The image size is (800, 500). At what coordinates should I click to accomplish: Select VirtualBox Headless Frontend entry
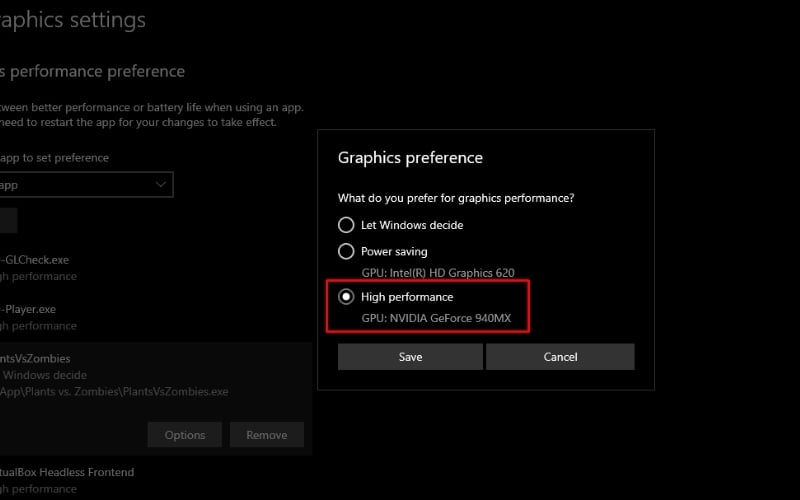(x=67, y=472)
